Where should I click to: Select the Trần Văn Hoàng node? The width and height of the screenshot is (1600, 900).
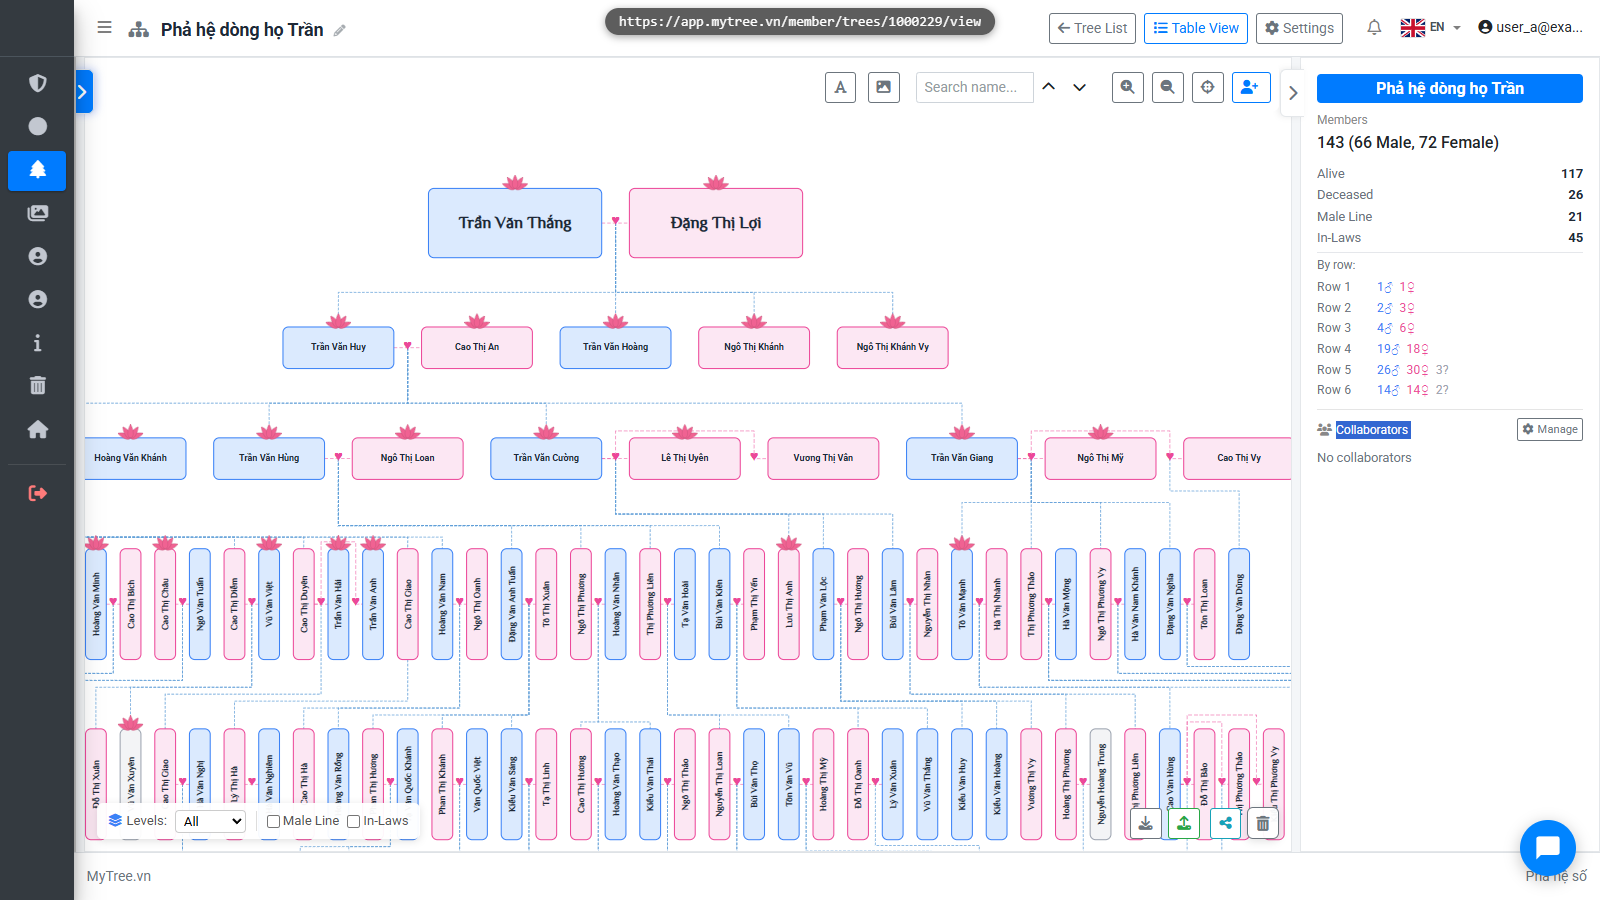pyautogui.click(x=615, y=347)
